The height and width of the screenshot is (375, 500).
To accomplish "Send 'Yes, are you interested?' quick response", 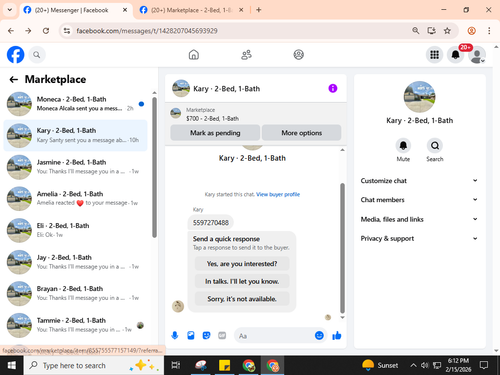I will tap(242, 264).
